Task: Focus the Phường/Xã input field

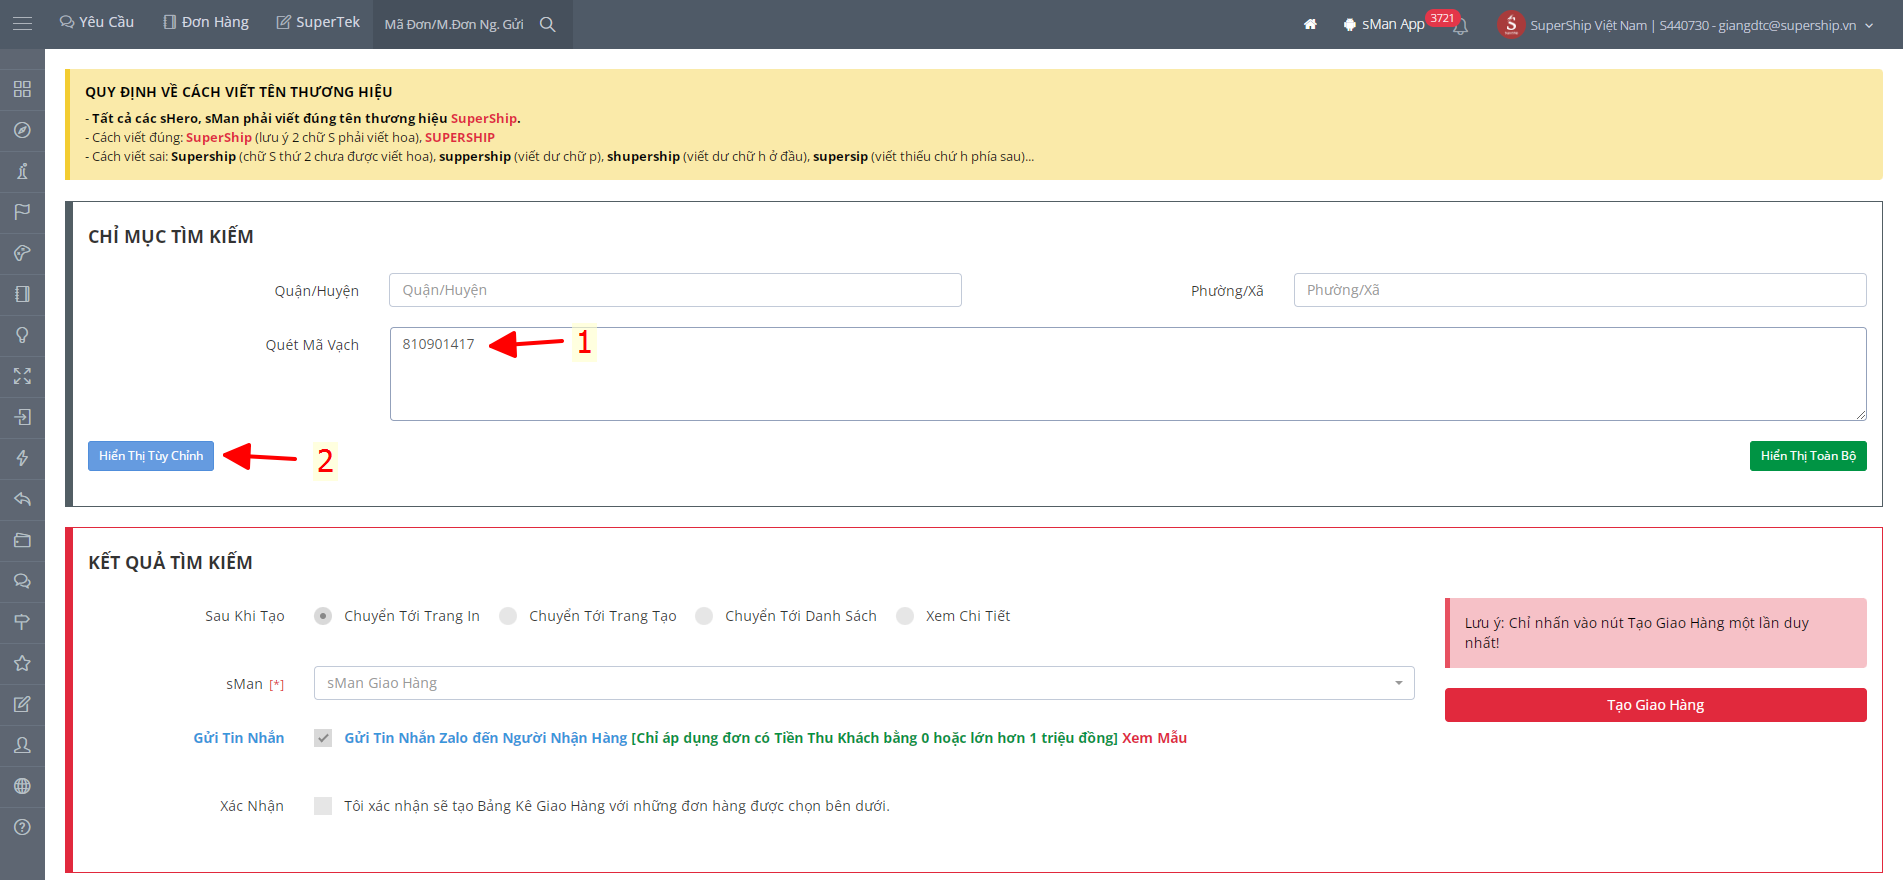Action: [1580, 290]
